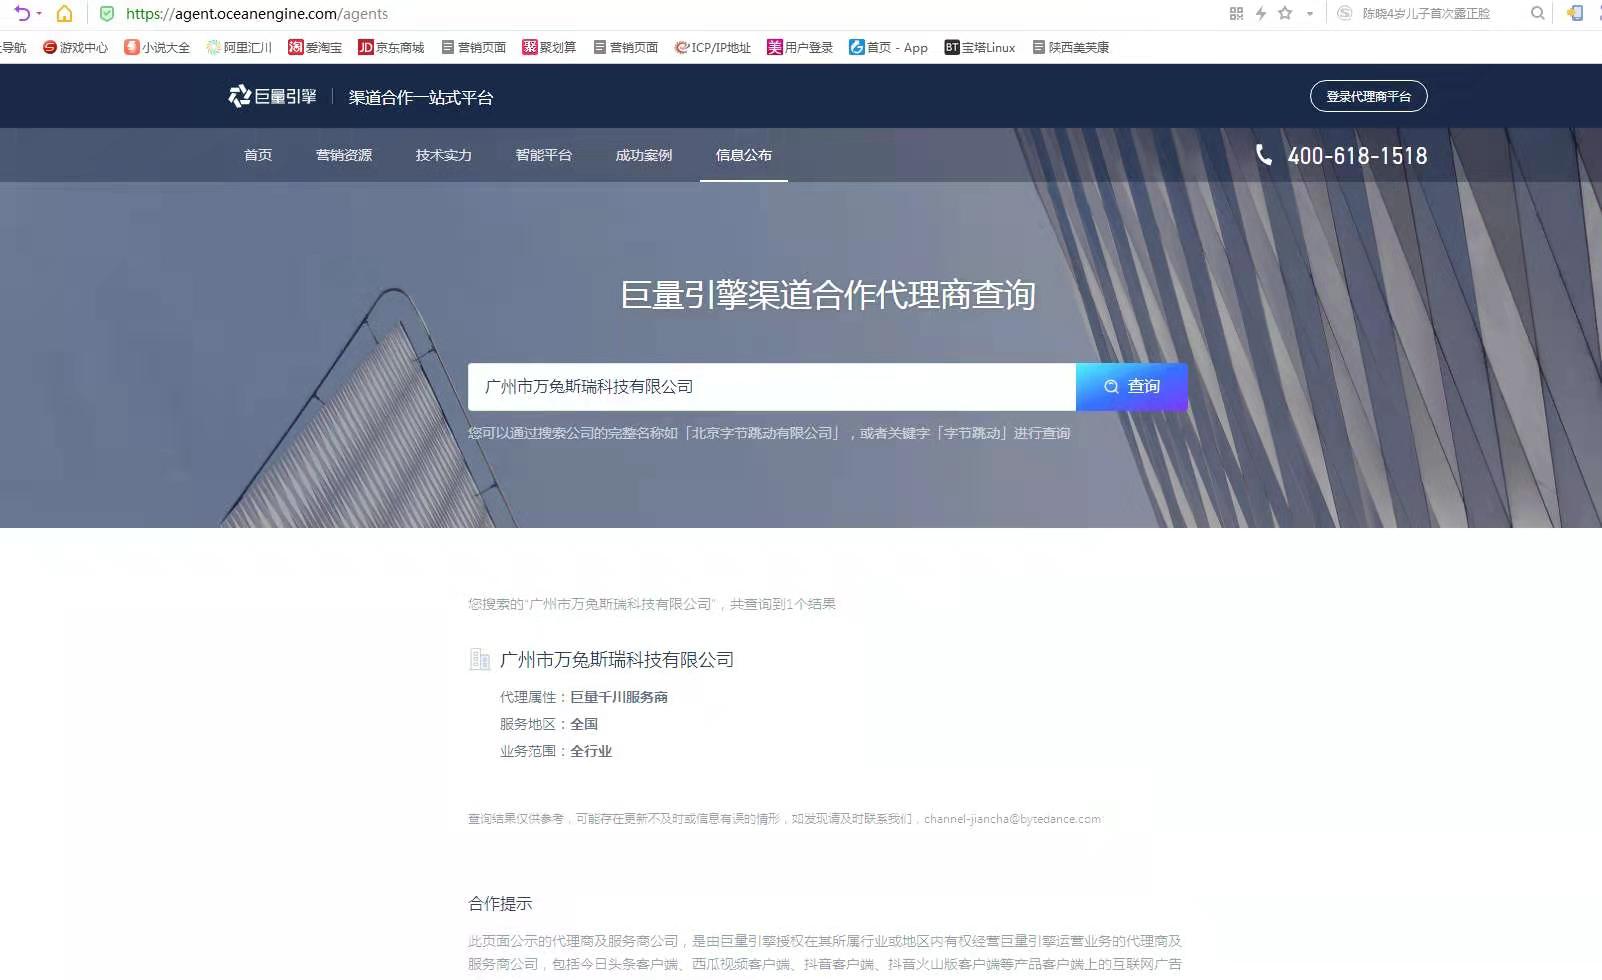Viewport: 1602px width, 980px height.
Task: Click the 查询 search button
Action: click(1132, 386)
